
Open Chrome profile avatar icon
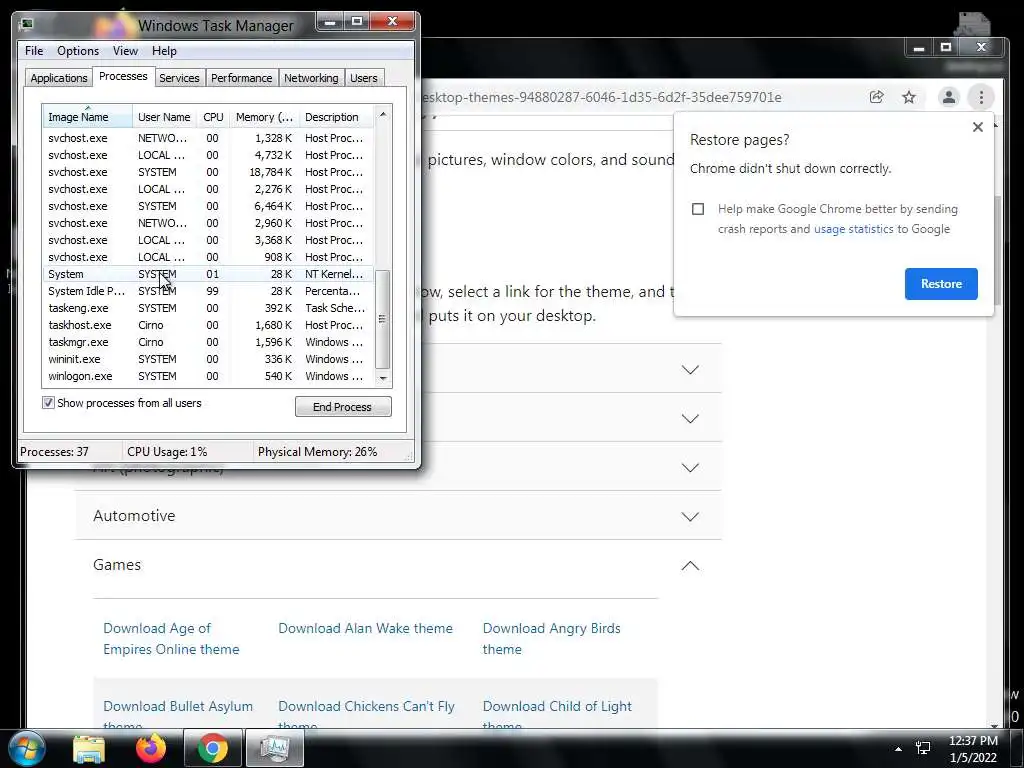948,97
